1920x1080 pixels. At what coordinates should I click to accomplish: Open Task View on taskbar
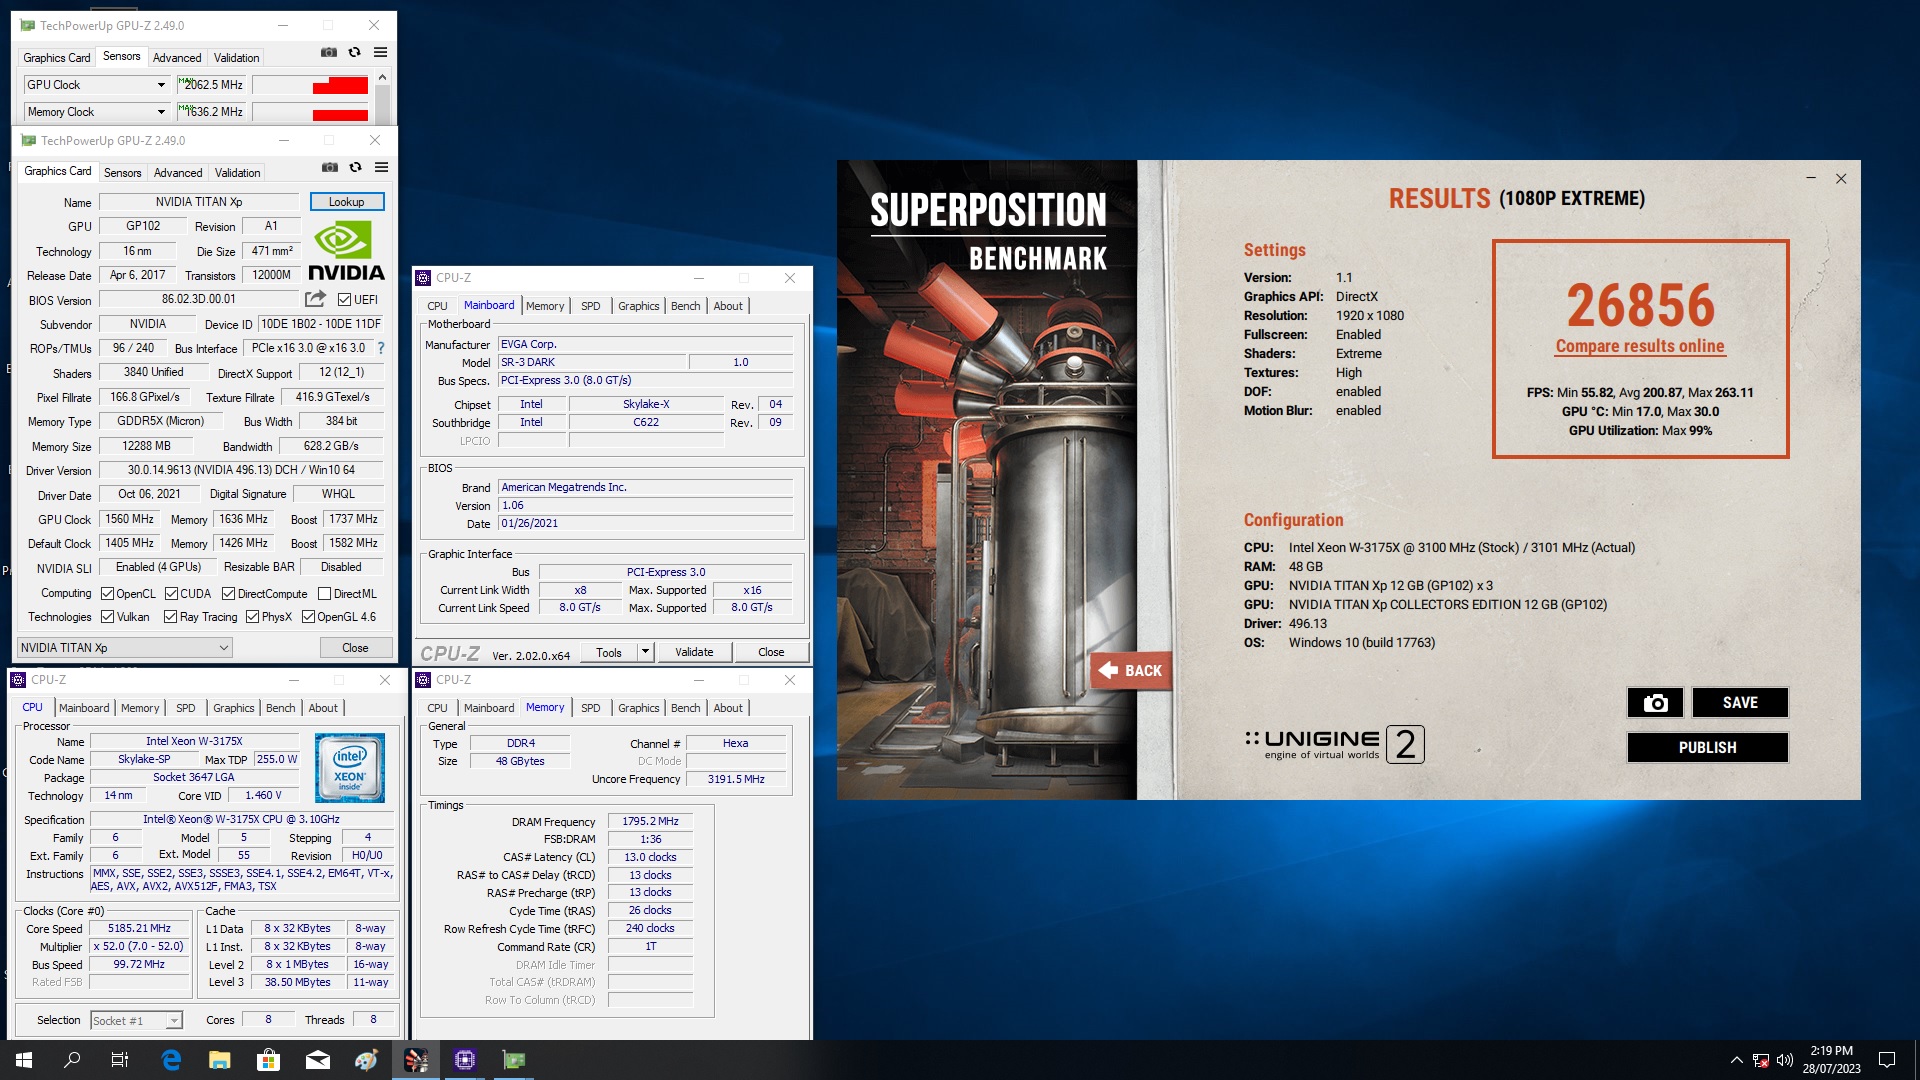120,1060
